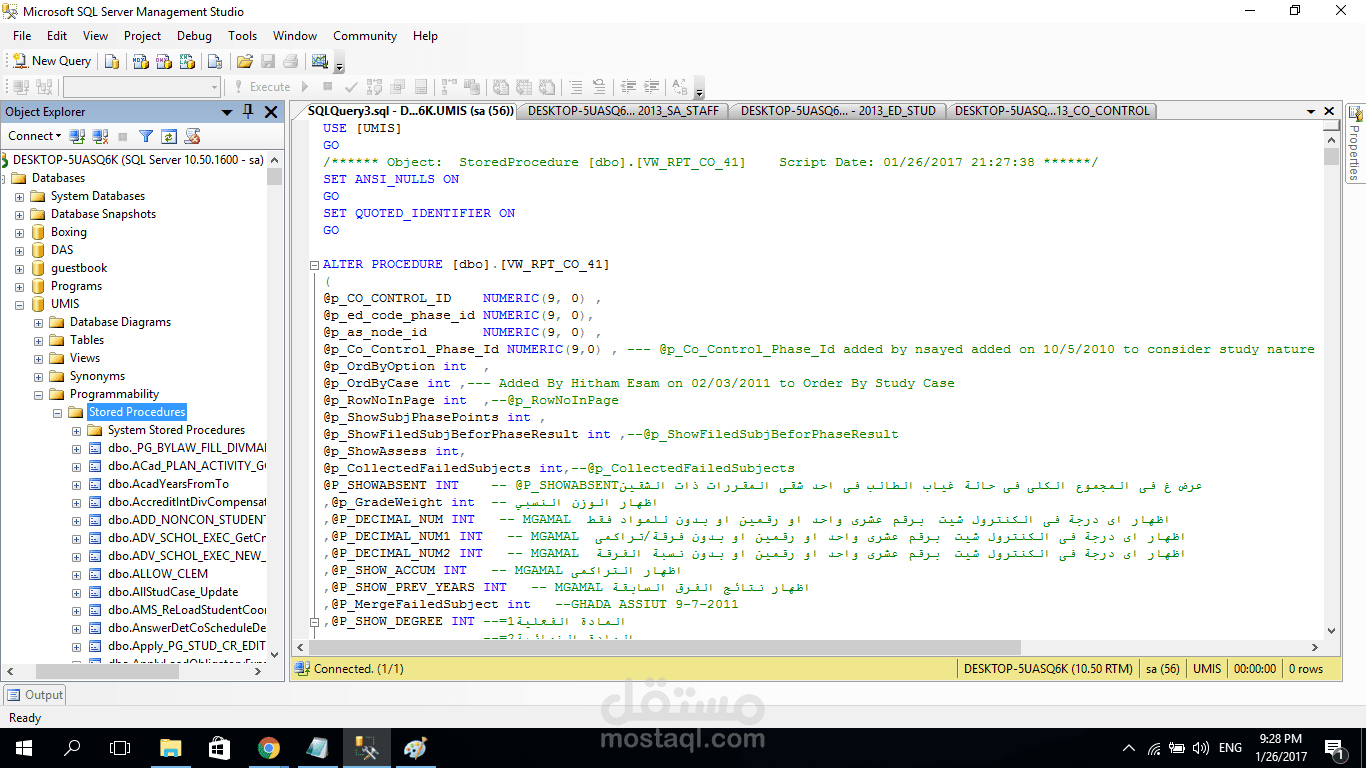Image resolution: width=1366 pixels, height=768 pixels.
Task: Click the Connect Object Explorer icon
Action: [x=78, y=136]
